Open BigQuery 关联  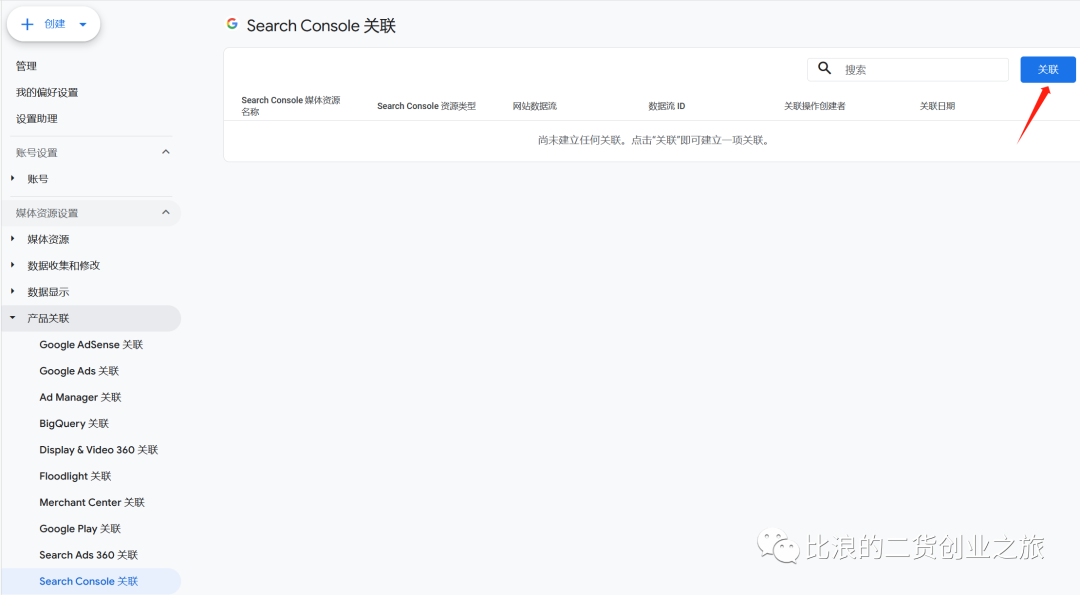point(74,424)
